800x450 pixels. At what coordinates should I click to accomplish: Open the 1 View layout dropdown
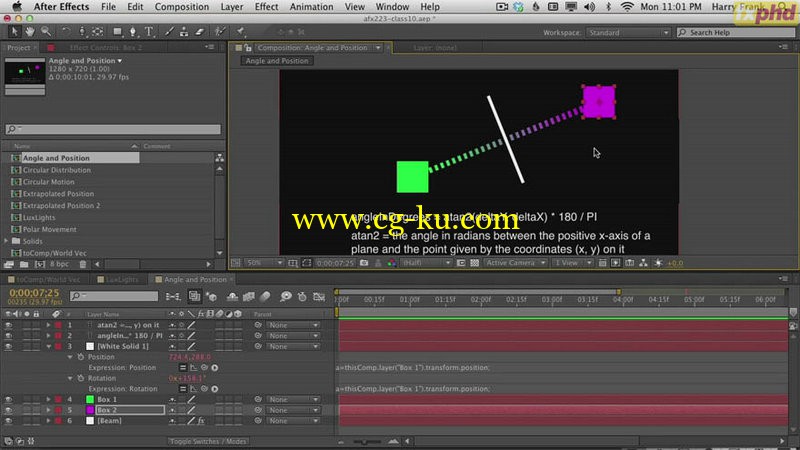pyautogui.click(x=573, y=263)
